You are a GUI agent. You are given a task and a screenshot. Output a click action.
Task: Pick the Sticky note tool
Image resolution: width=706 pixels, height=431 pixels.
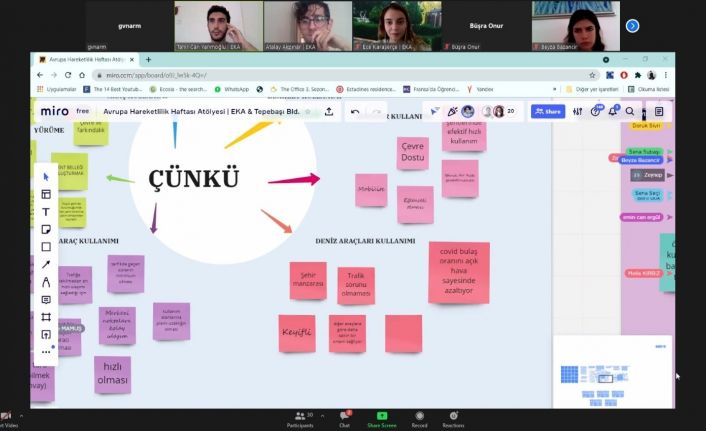46,229
